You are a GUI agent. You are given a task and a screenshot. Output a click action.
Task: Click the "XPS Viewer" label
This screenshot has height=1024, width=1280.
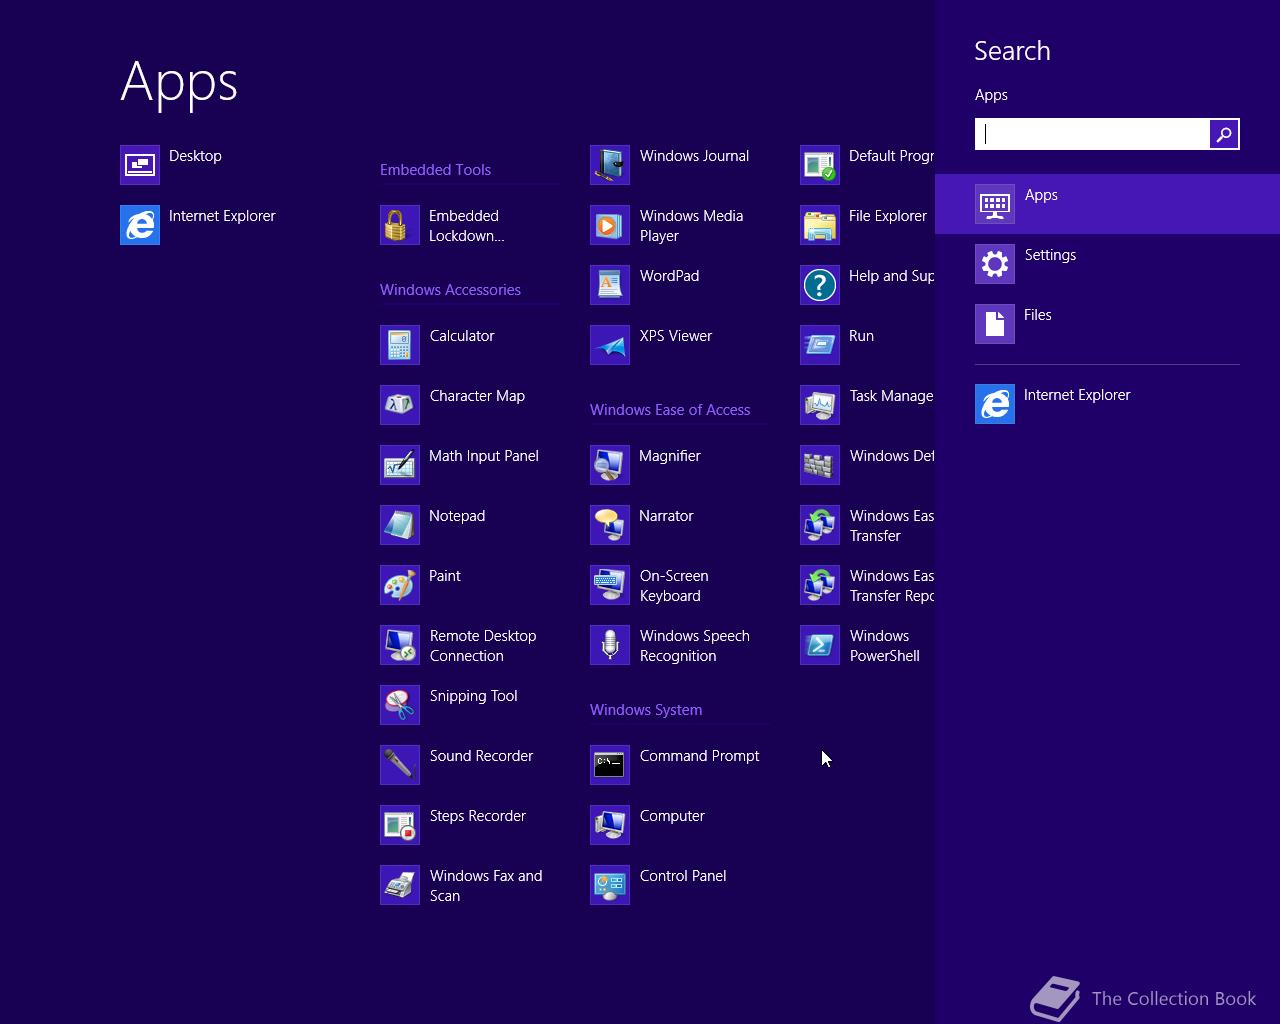coord(676,336)
